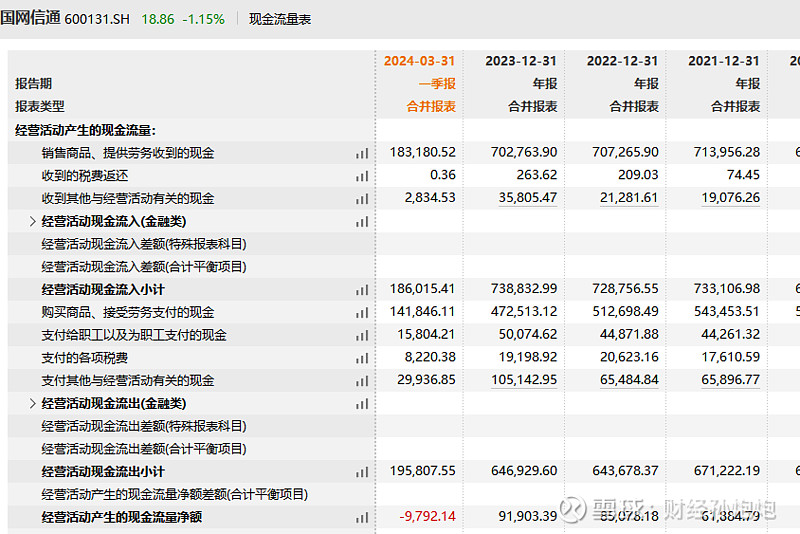The width and height of the screenshot is (800, 534).
Task: Select cell value 8,220.38
Action: [x=430, y=357]
